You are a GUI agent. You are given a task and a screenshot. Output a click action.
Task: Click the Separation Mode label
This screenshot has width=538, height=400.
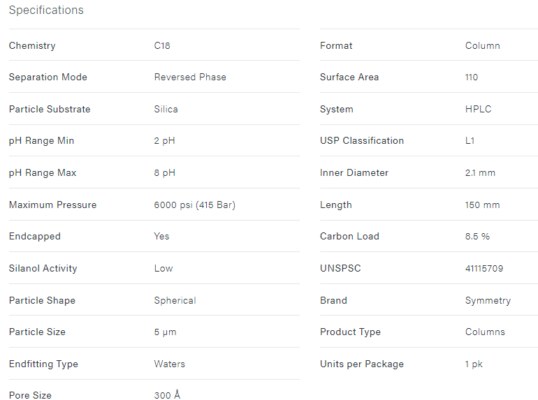point(48,77)
